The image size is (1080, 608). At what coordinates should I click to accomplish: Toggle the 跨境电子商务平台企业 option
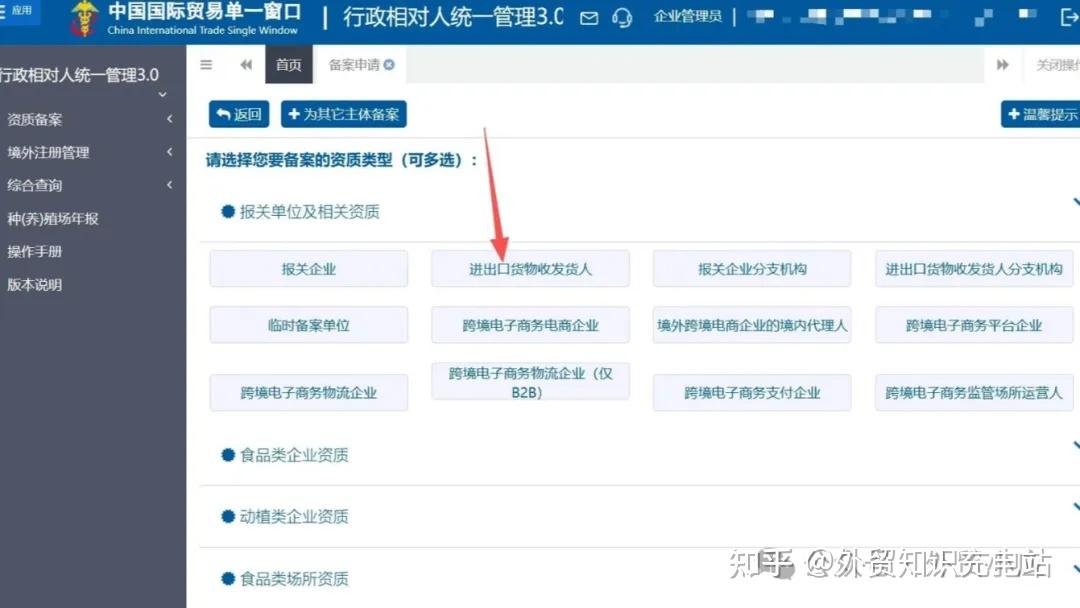(x=973, y=324)
